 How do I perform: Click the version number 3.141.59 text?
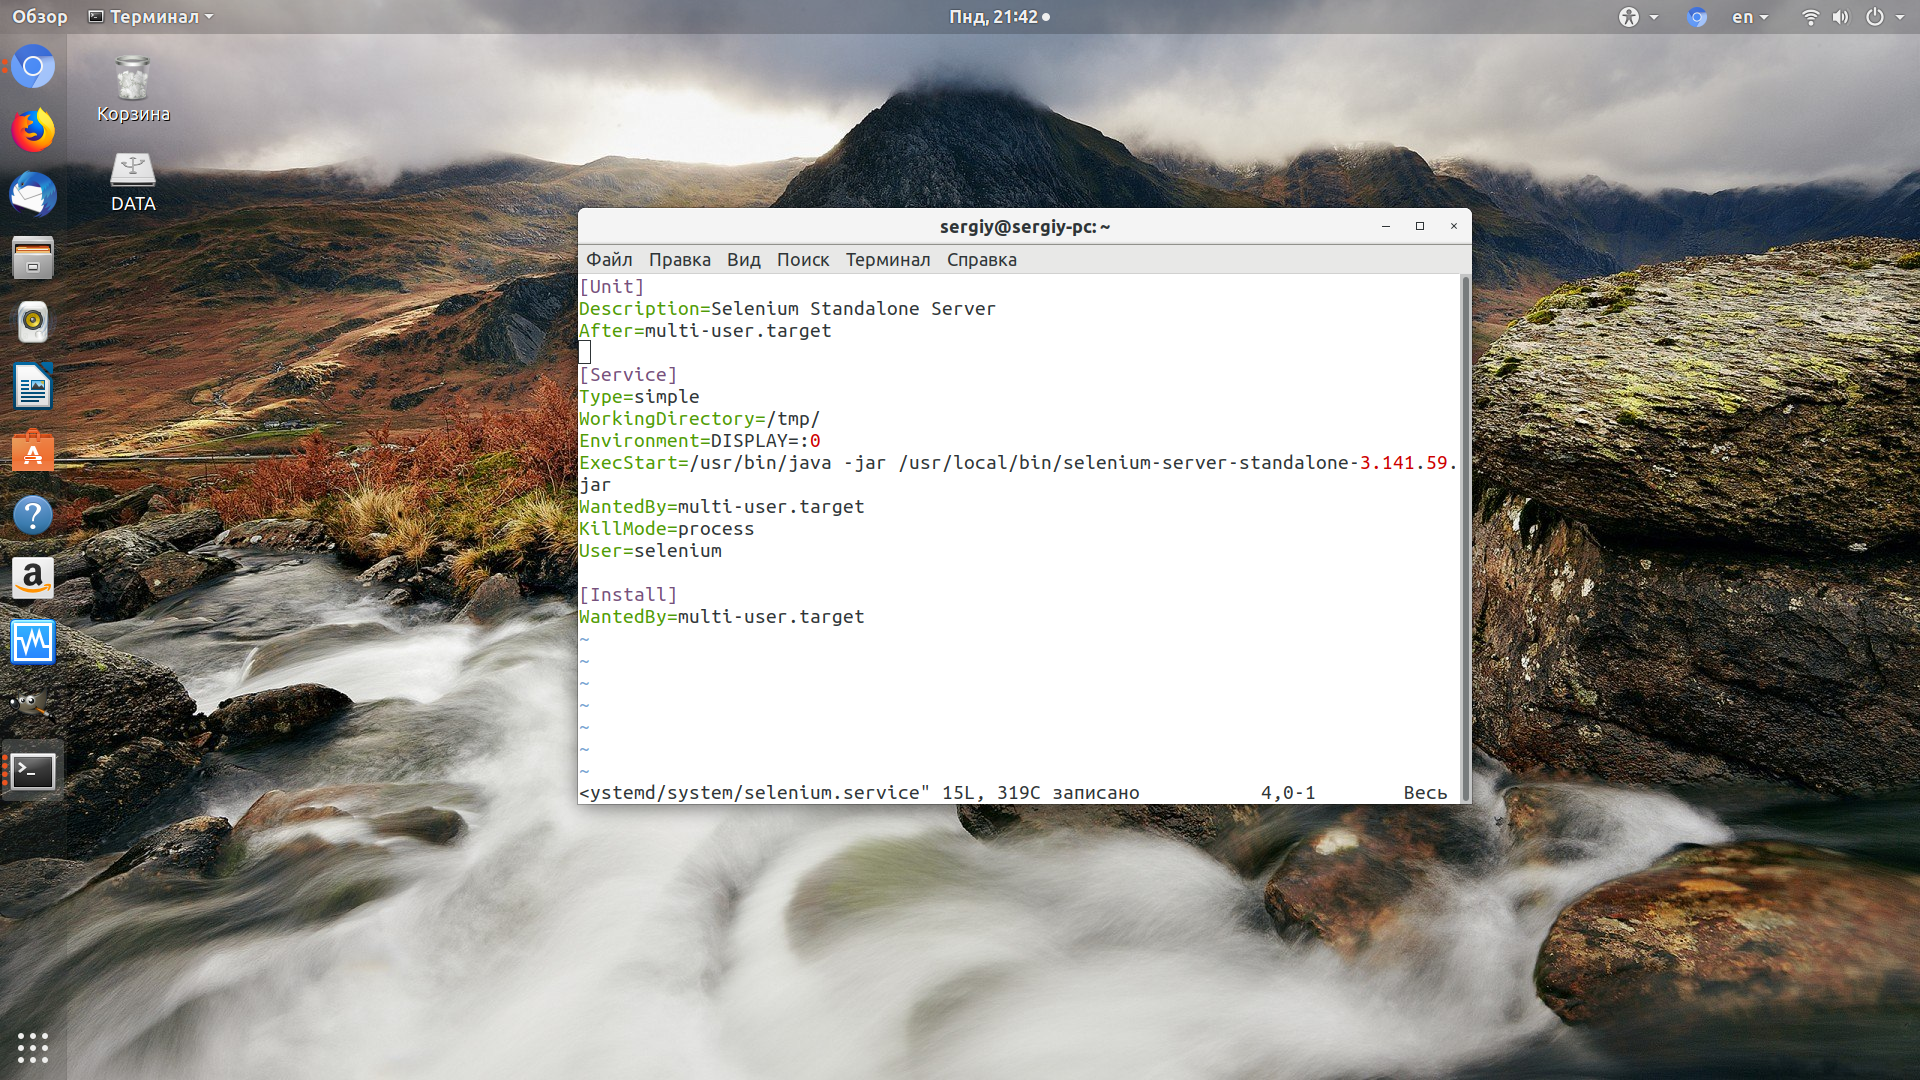tap(1403, 463)
